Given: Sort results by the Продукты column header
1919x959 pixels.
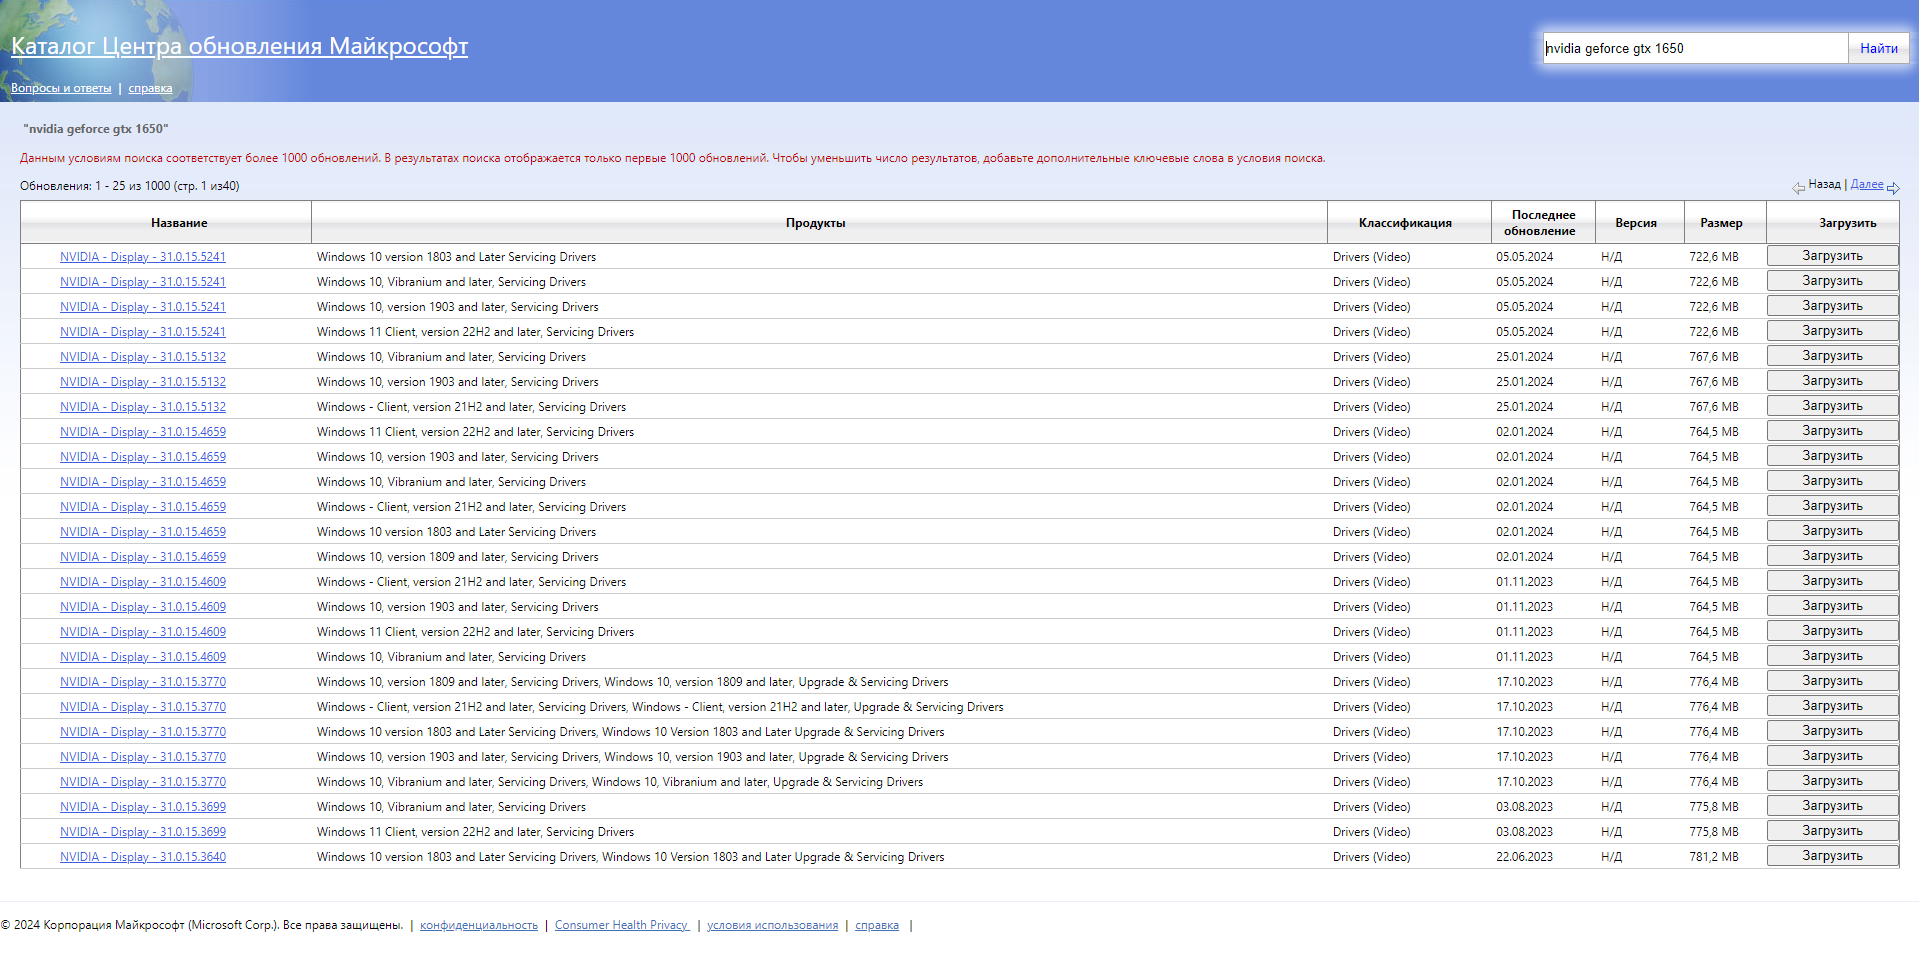Looking at the screenshot, I should [x=815, y=223].
